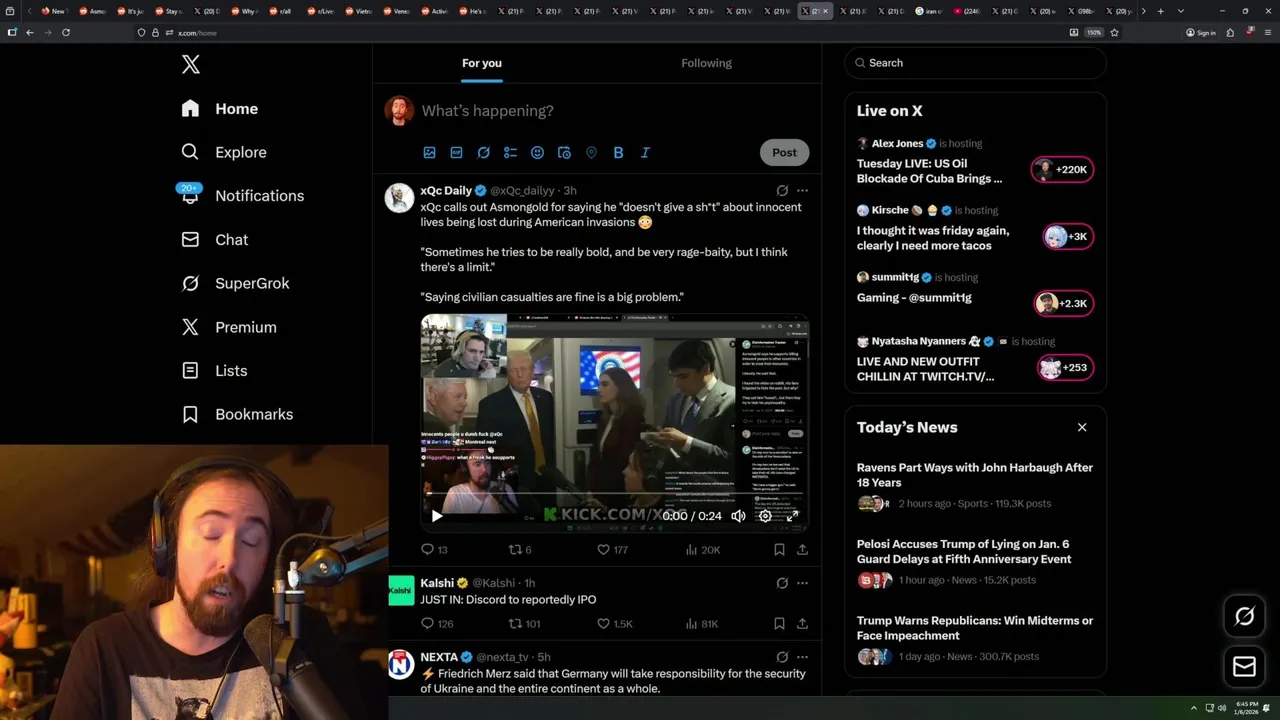The height and width of the screenshot is (720, 1280).
Task: Tag location icon in composer
Action: (x=591, y=153)
